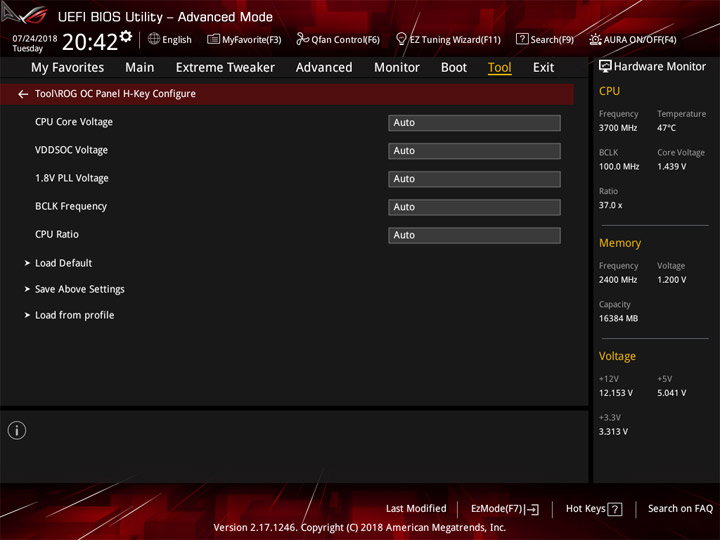Expand the Save Above Settings arrow

27,289
